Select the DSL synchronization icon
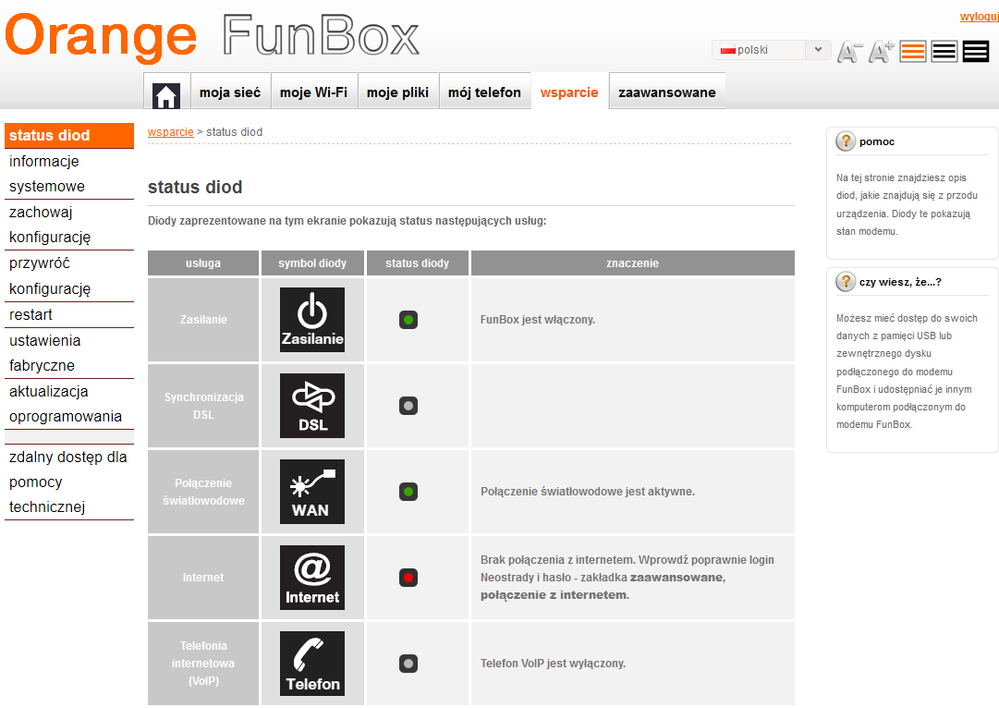Image resolution: width=999 pixels, height=708 pixels. pyautogui.click(x=313, y=405)
